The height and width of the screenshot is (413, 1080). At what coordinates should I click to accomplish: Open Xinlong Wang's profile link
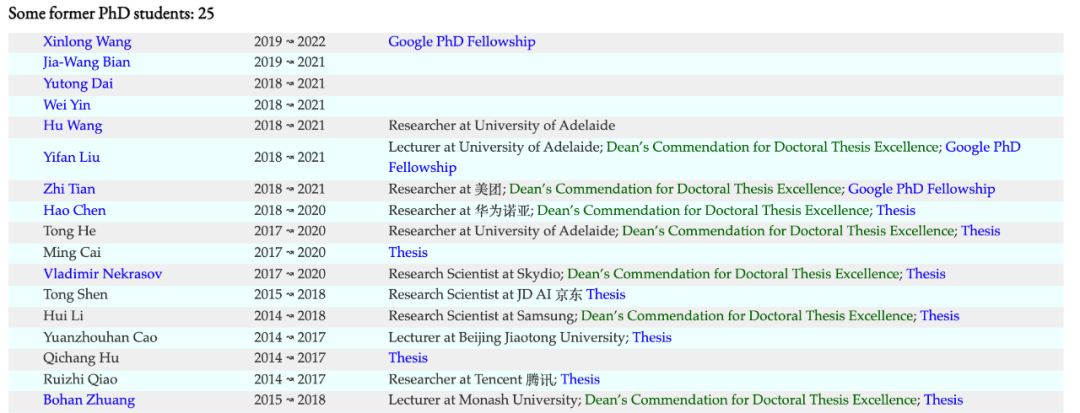[87, 42]
